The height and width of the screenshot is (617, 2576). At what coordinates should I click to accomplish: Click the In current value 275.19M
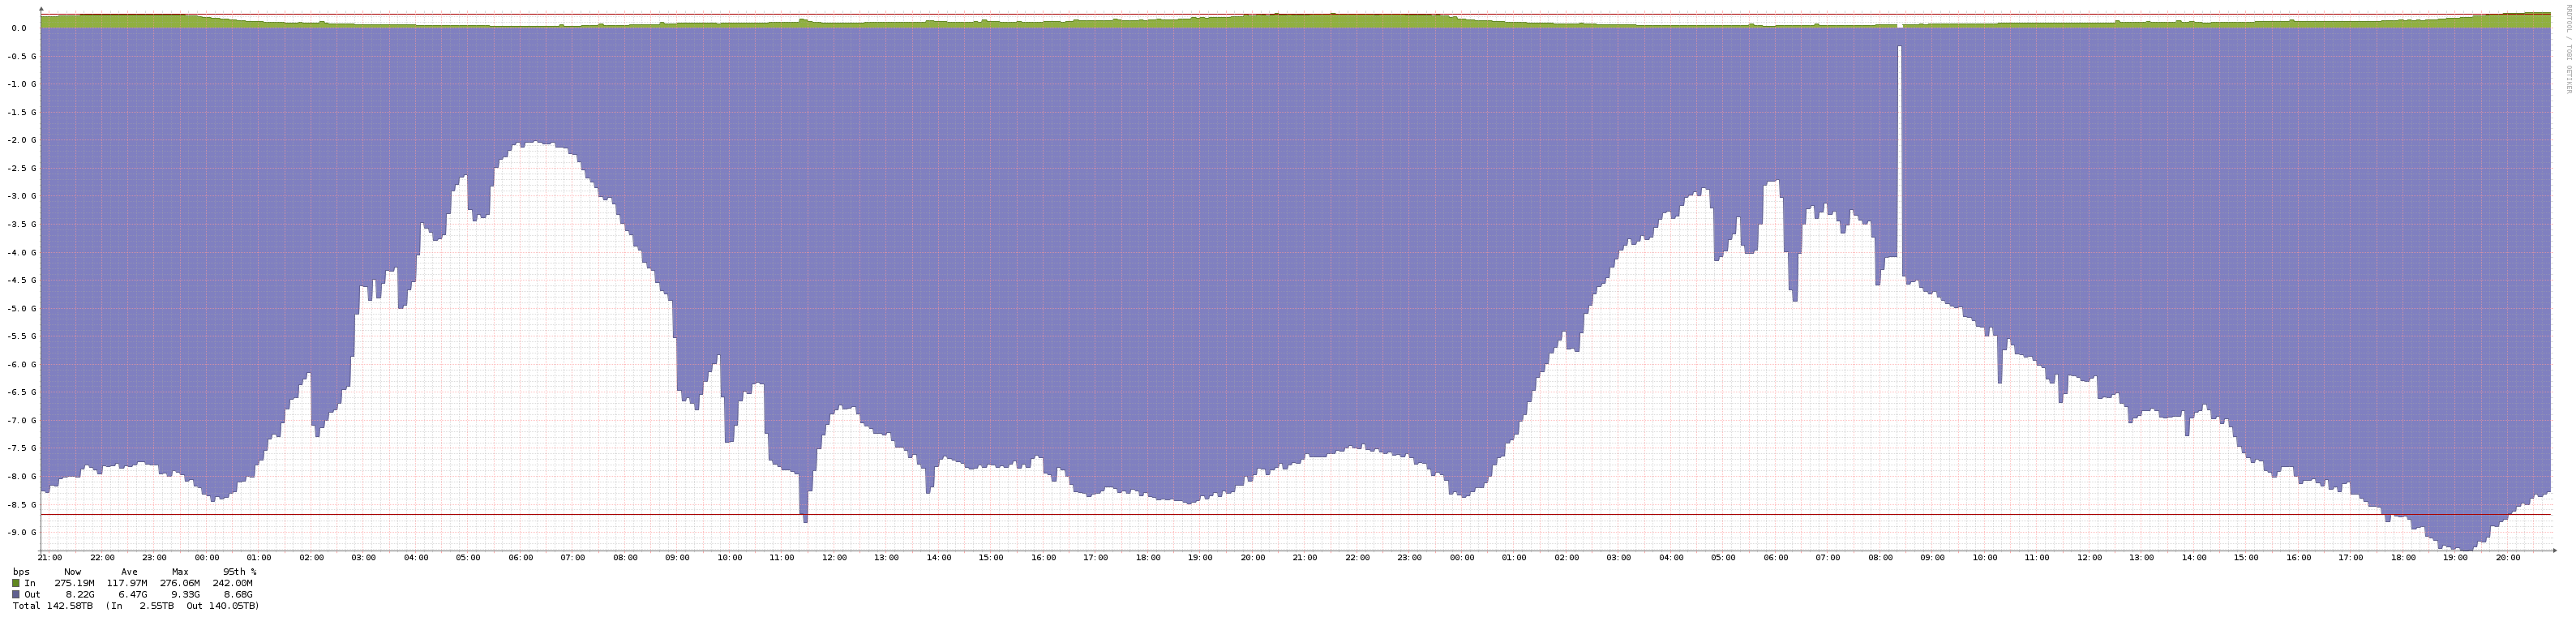74,583
